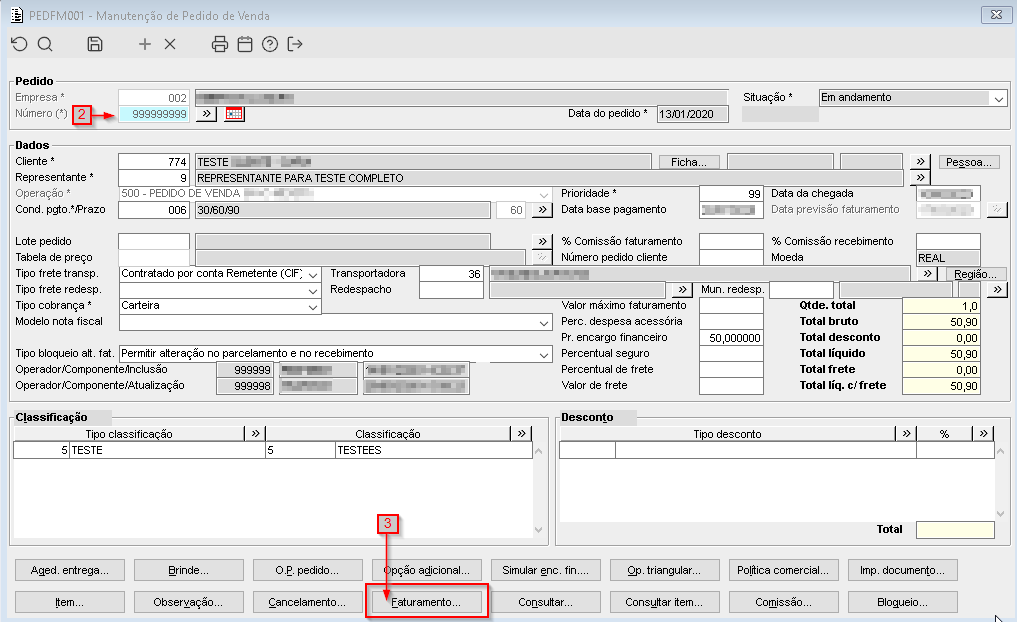The width and height of the screenshot is (1017, 622).
Task: Delete record with the X toolbar icon
Action: point(170,44)
